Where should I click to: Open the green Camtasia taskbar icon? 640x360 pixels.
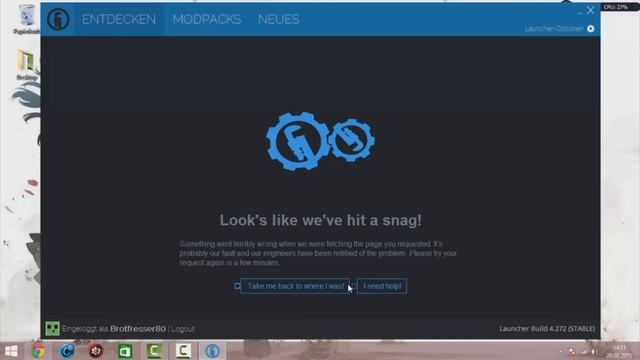(x=154, y=351)
